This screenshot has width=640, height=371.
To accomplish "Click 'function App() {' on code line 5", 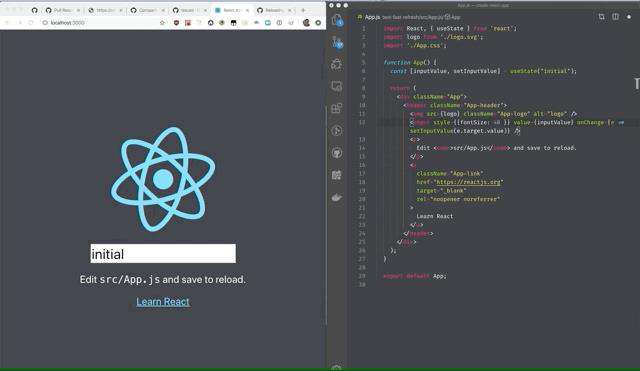I will [x=410, y=62].
